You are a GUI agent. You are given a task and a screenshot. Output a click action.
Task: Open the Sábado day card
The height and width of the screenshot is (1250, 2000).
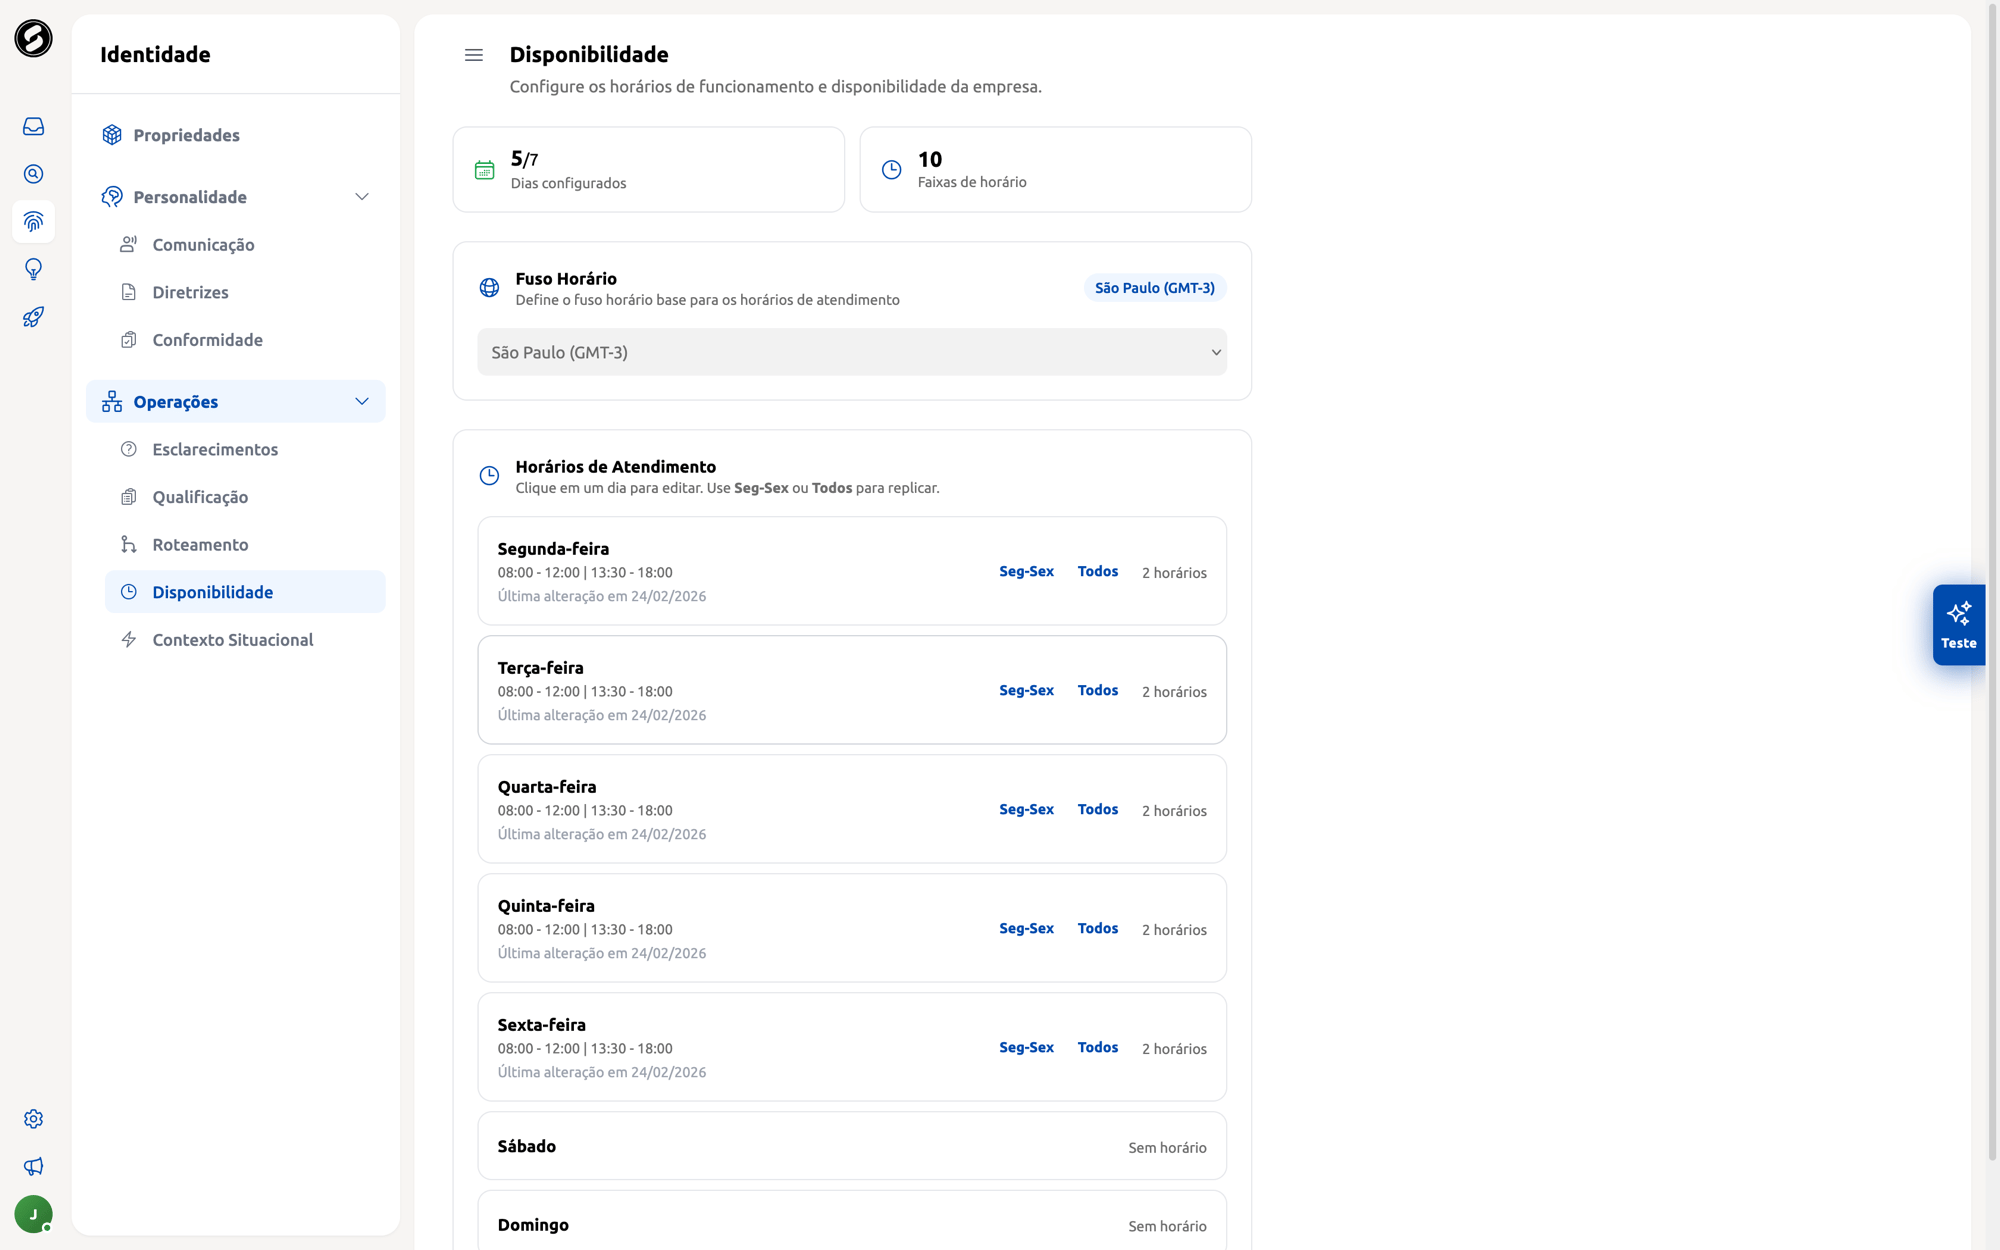852,1146
